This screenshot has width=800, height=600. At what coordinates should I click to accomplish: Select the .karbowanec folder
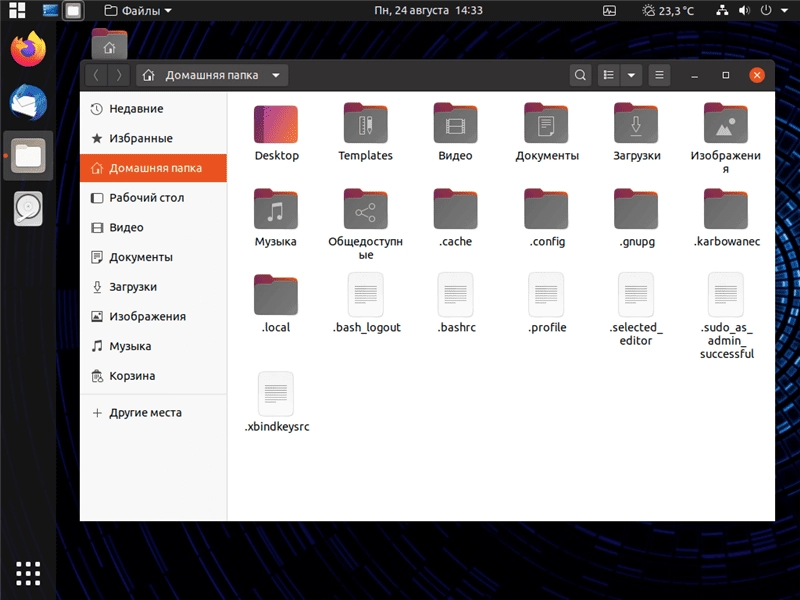[x=726, y=209]
